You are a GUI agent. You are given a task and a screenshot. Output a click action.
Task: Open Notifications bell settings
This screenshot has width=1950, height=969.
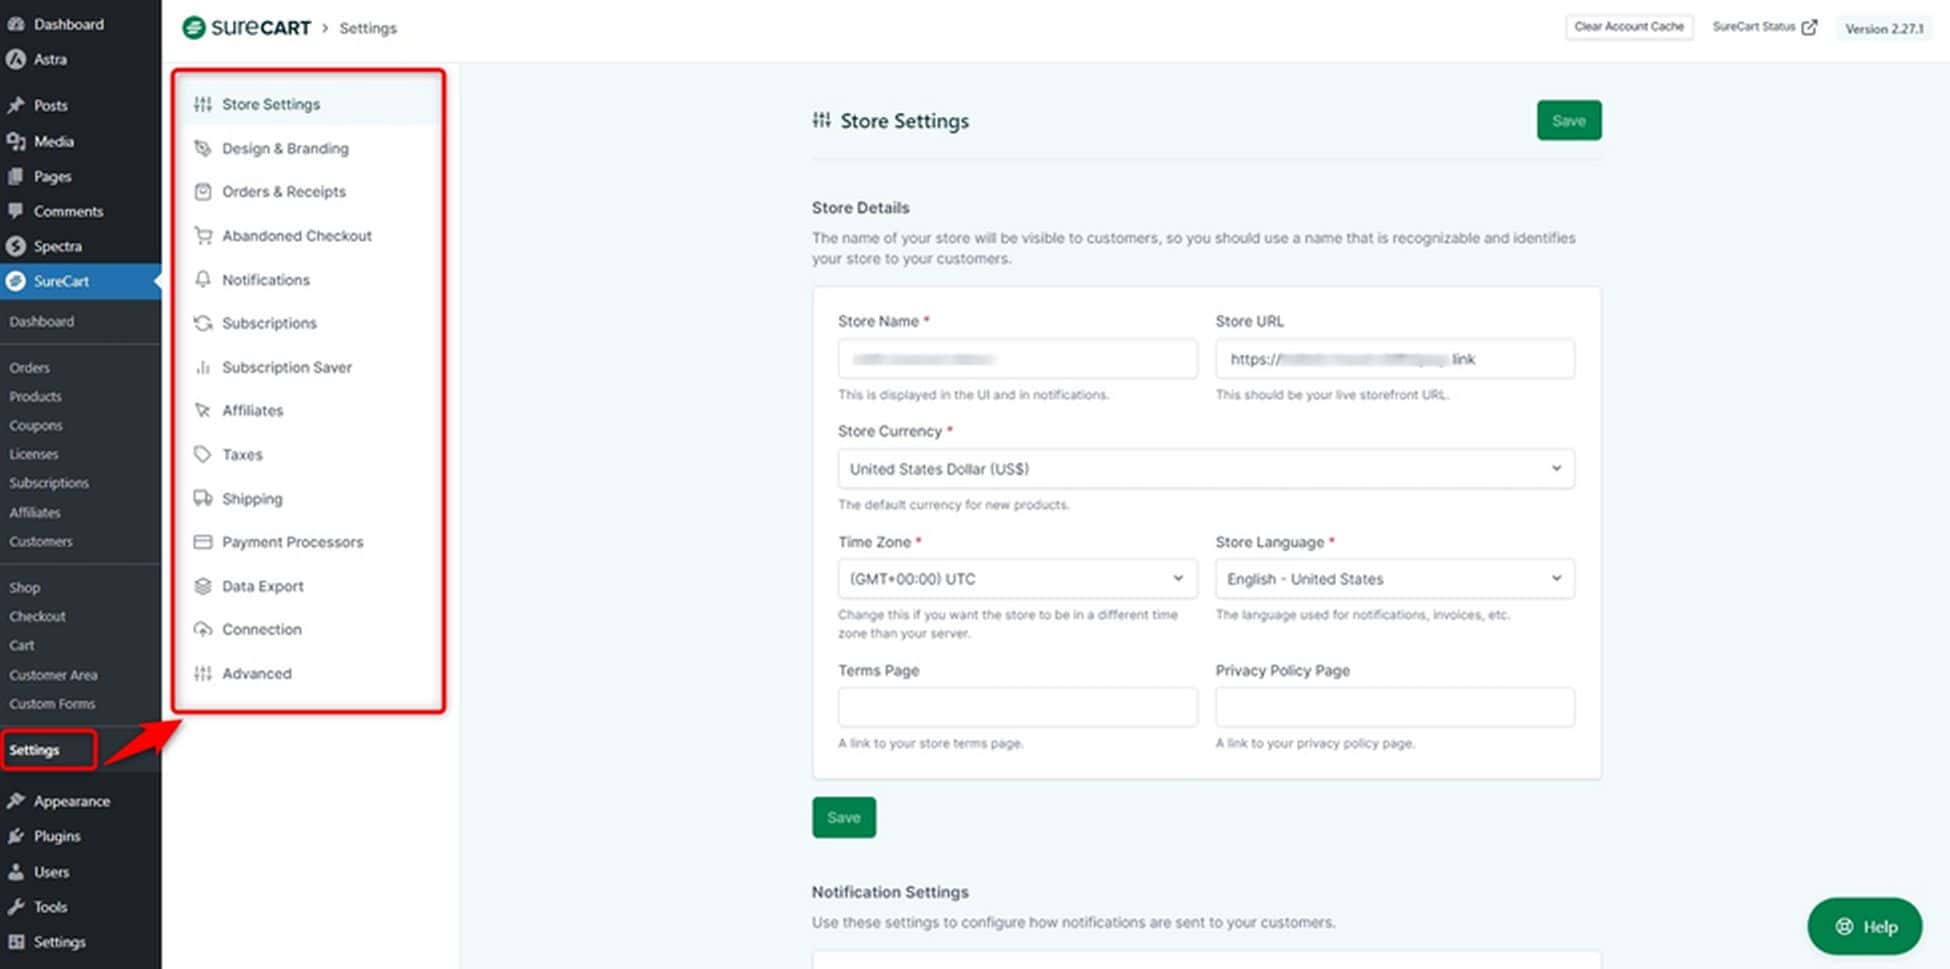pyautogui.click(x=203, y=279)
